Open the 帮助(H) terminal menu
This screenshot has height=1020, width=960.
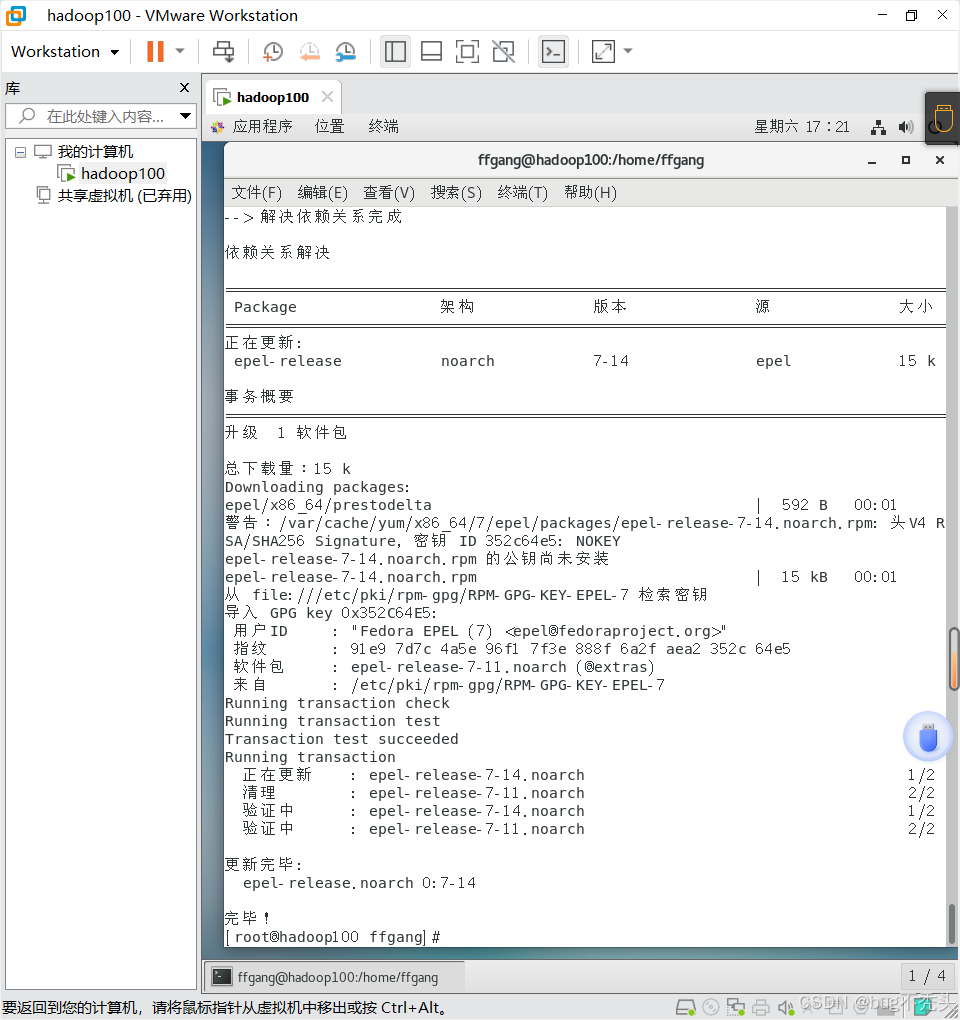coord(590,193)
